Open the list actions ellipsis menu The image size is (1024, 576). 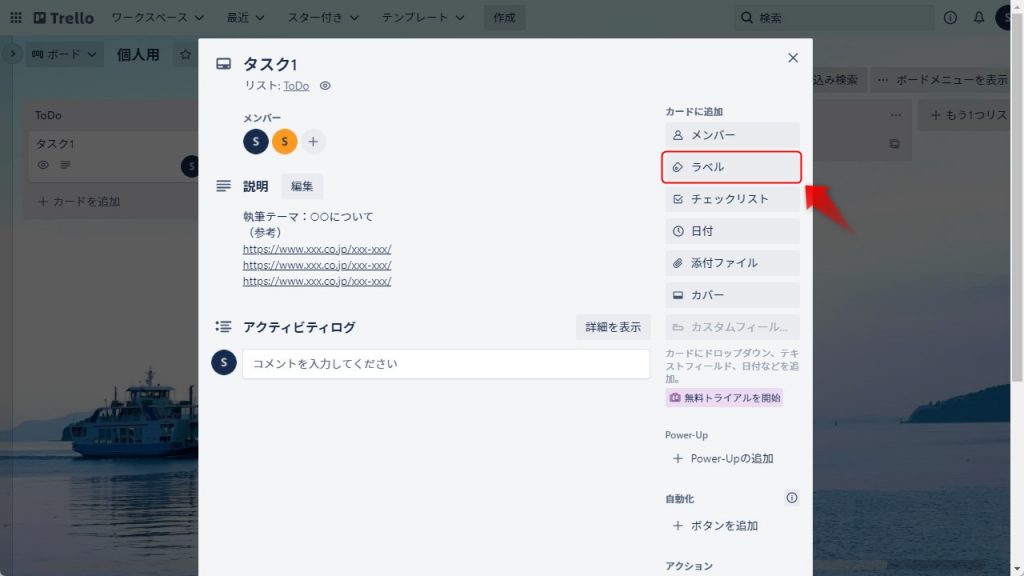coord(895,115)
